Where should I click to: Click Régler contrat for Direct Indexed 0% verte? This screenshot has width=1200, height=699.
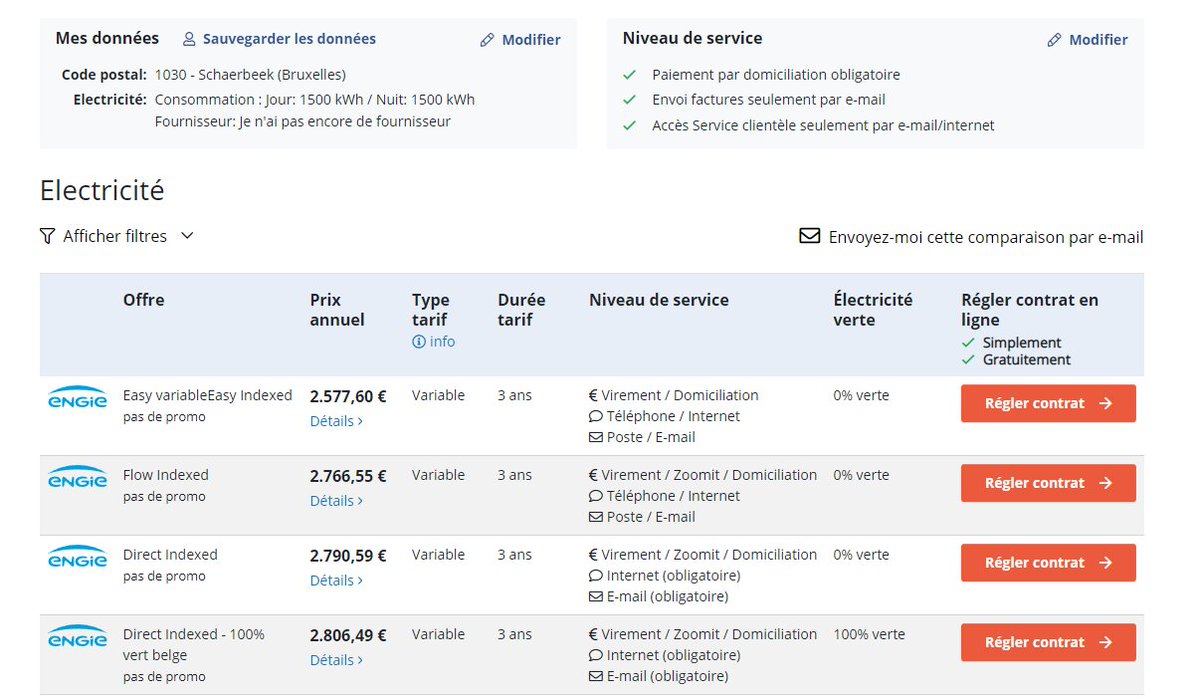click(x=1048, y=563)
